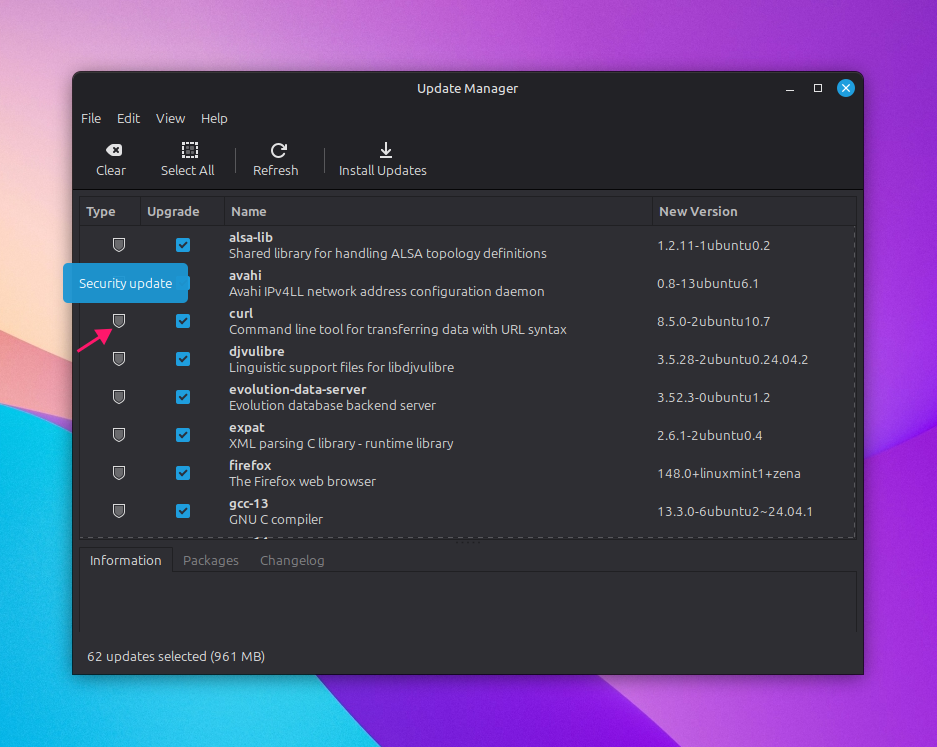Open the Edit menu
This screenshot has width=937, height=747.
tap(128, 118)
